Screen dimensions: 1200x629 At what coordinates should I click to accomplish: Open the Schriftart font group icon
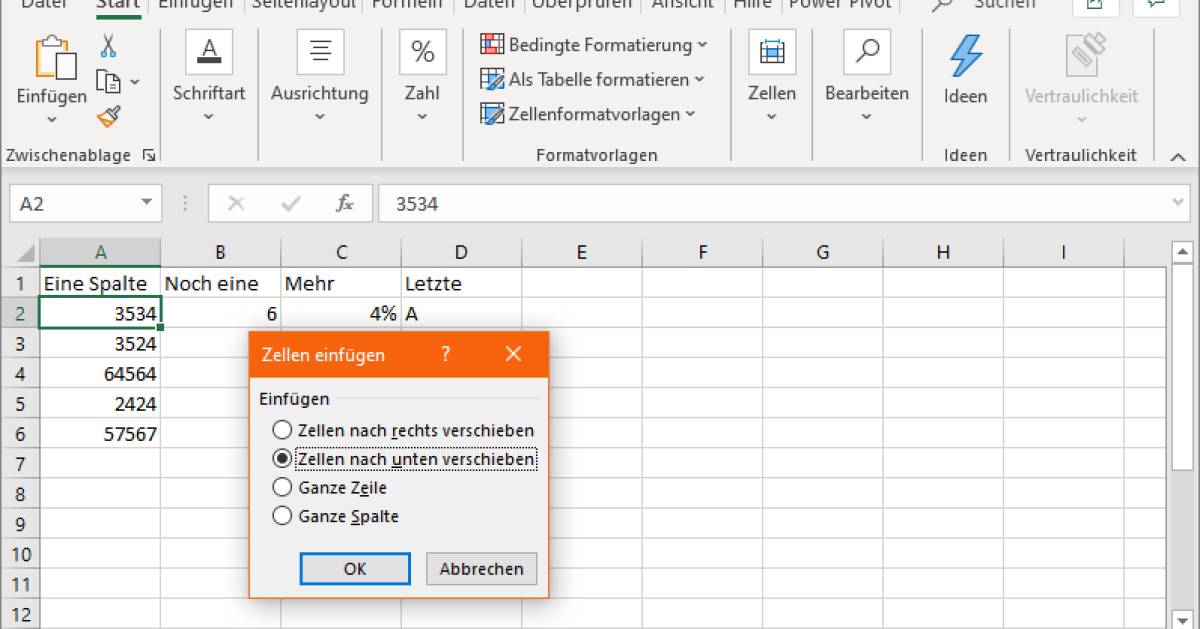pyautogui.click(x=209, y=52)
